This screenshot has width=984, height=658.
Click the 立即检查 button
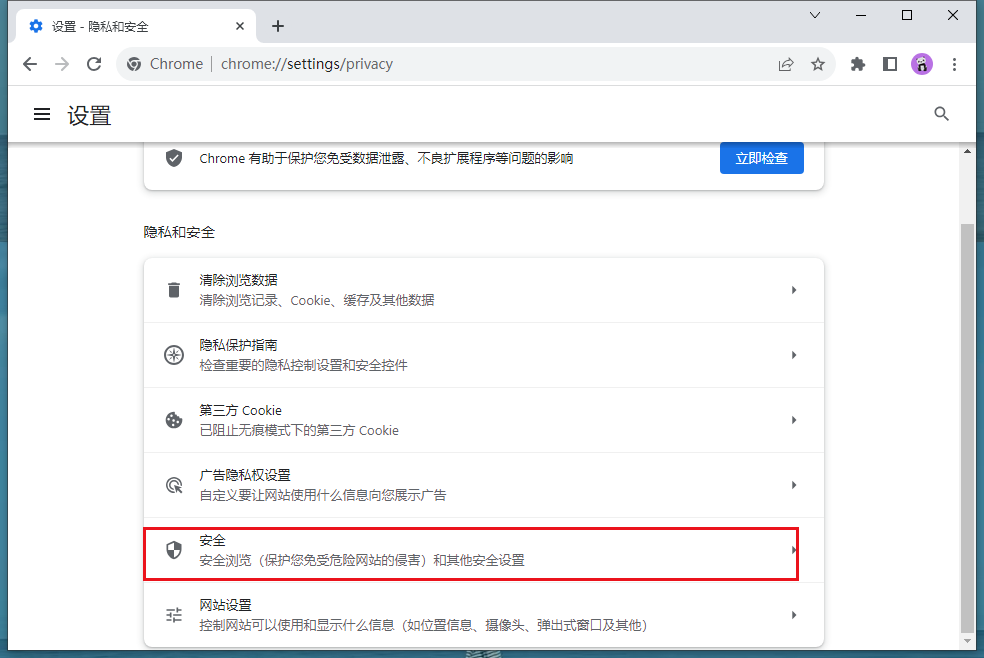click(x=761, y=158)
